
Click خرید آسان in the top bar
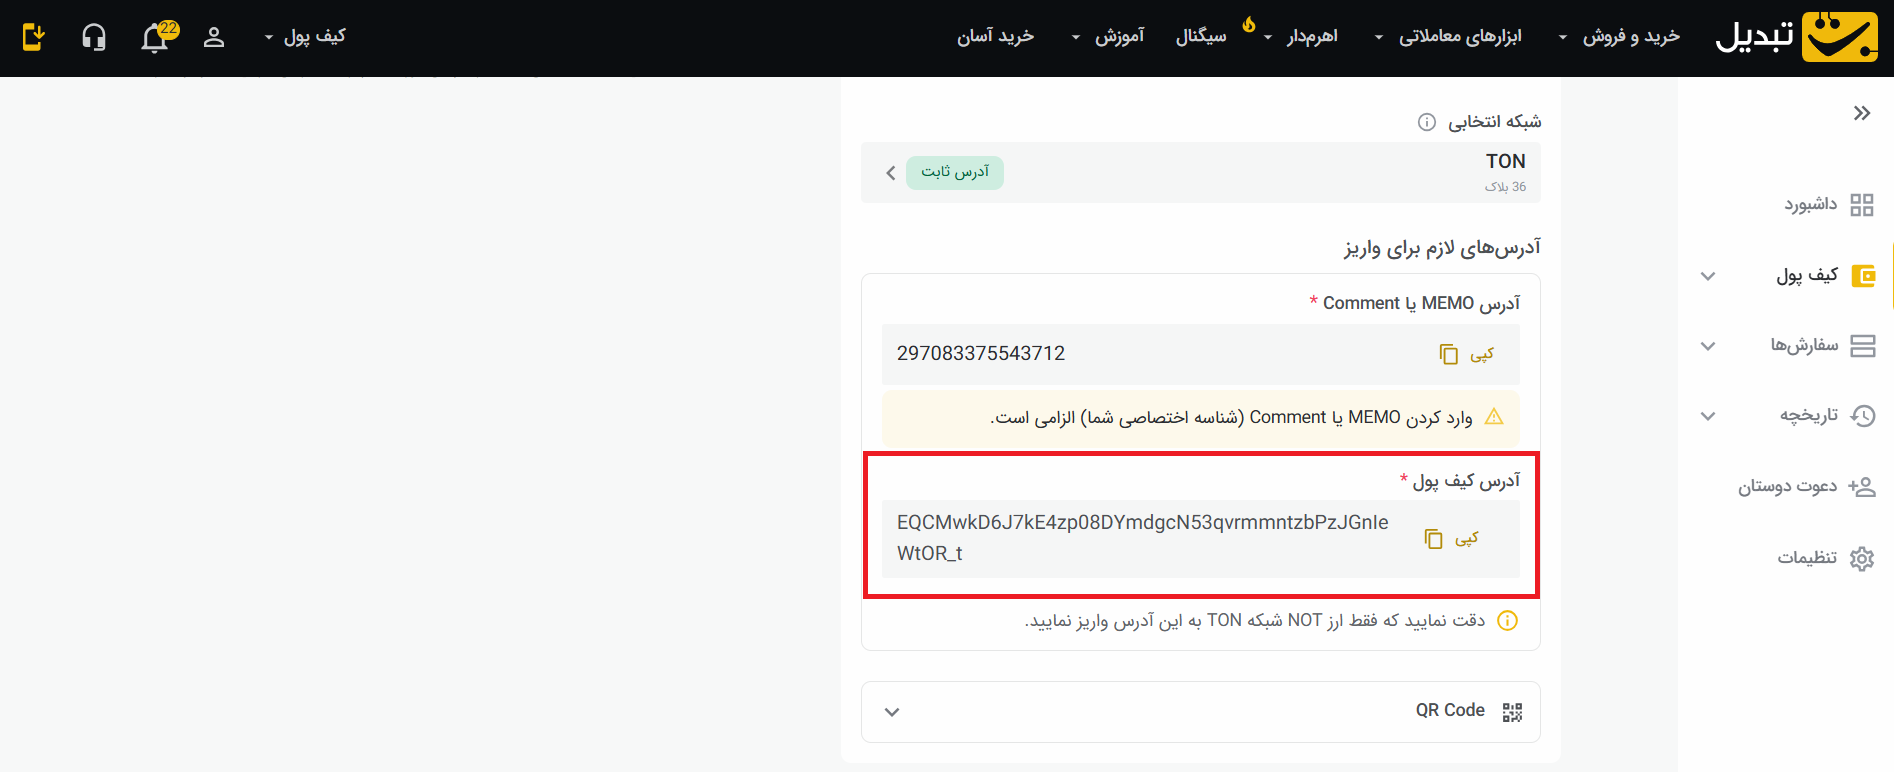pos(995,37)
